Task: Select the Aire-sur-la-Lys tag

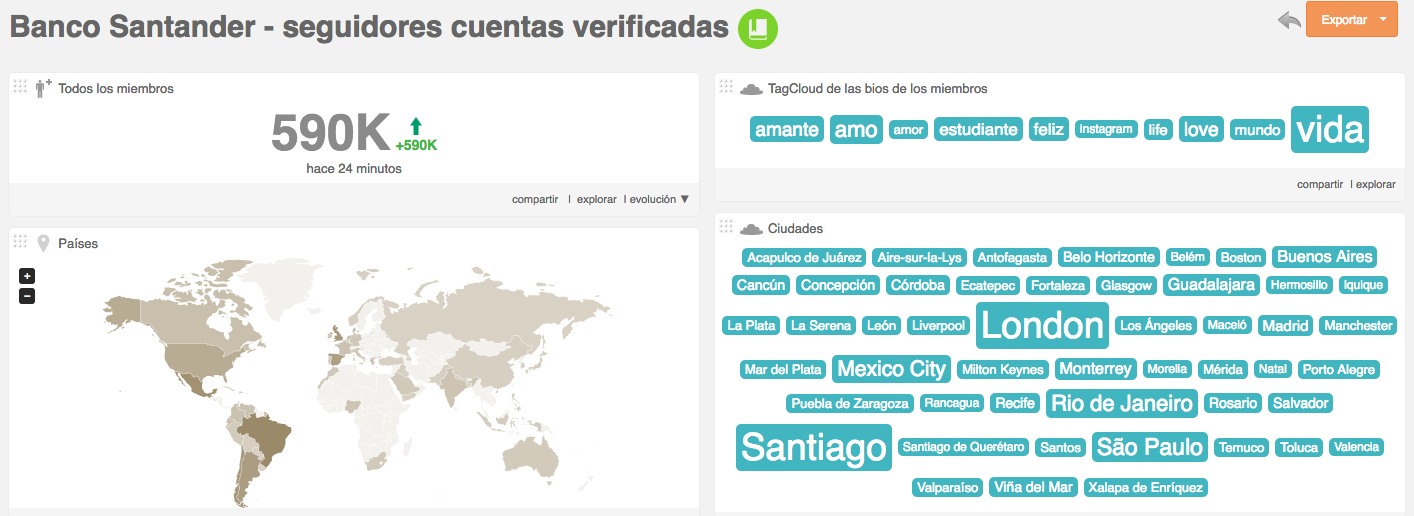Action: tap(918, 258)
